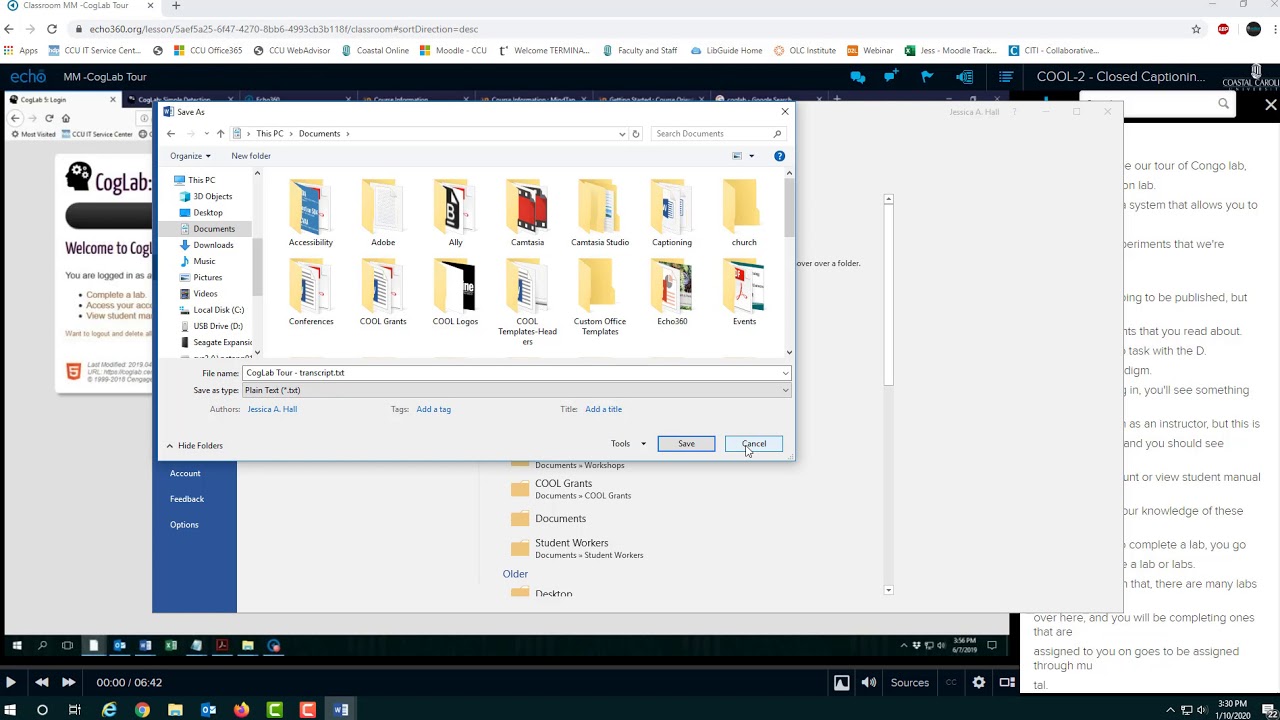Click the File name input field
The width and height of the screenshot is (1280, 720).
[516, 373]
